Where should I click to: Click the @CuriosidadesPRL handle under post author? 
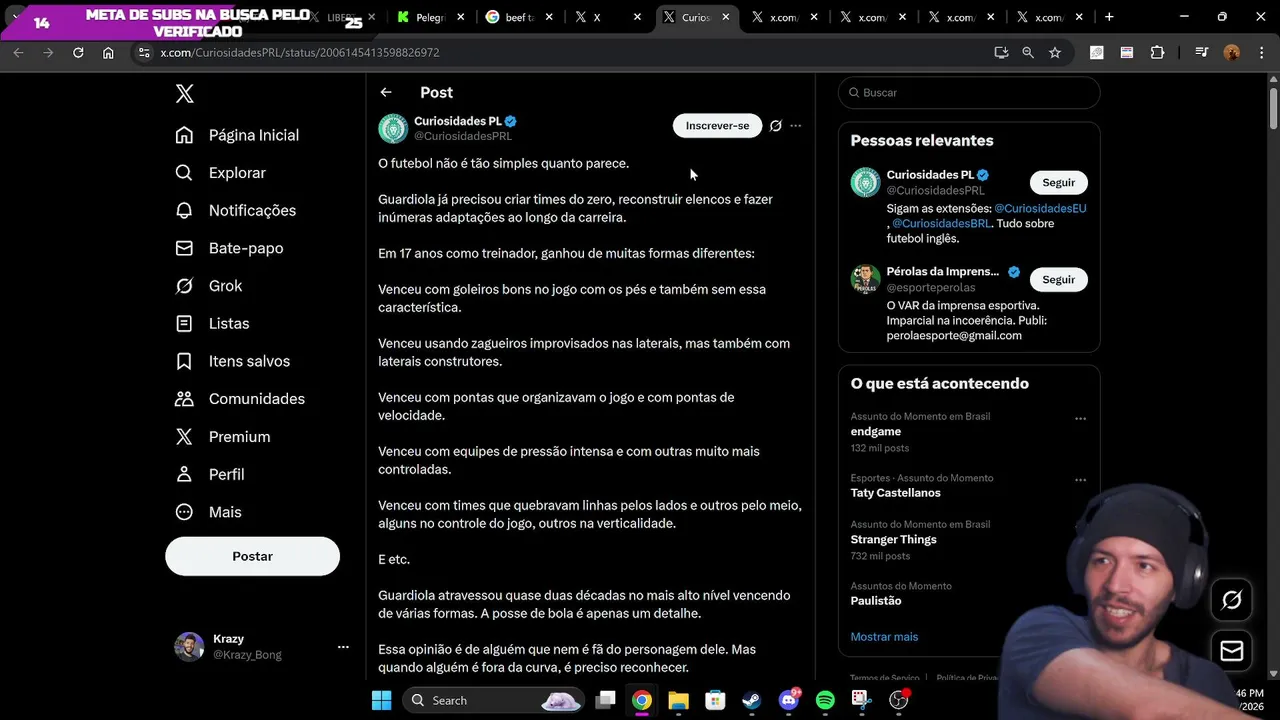(x=463, y=136)
